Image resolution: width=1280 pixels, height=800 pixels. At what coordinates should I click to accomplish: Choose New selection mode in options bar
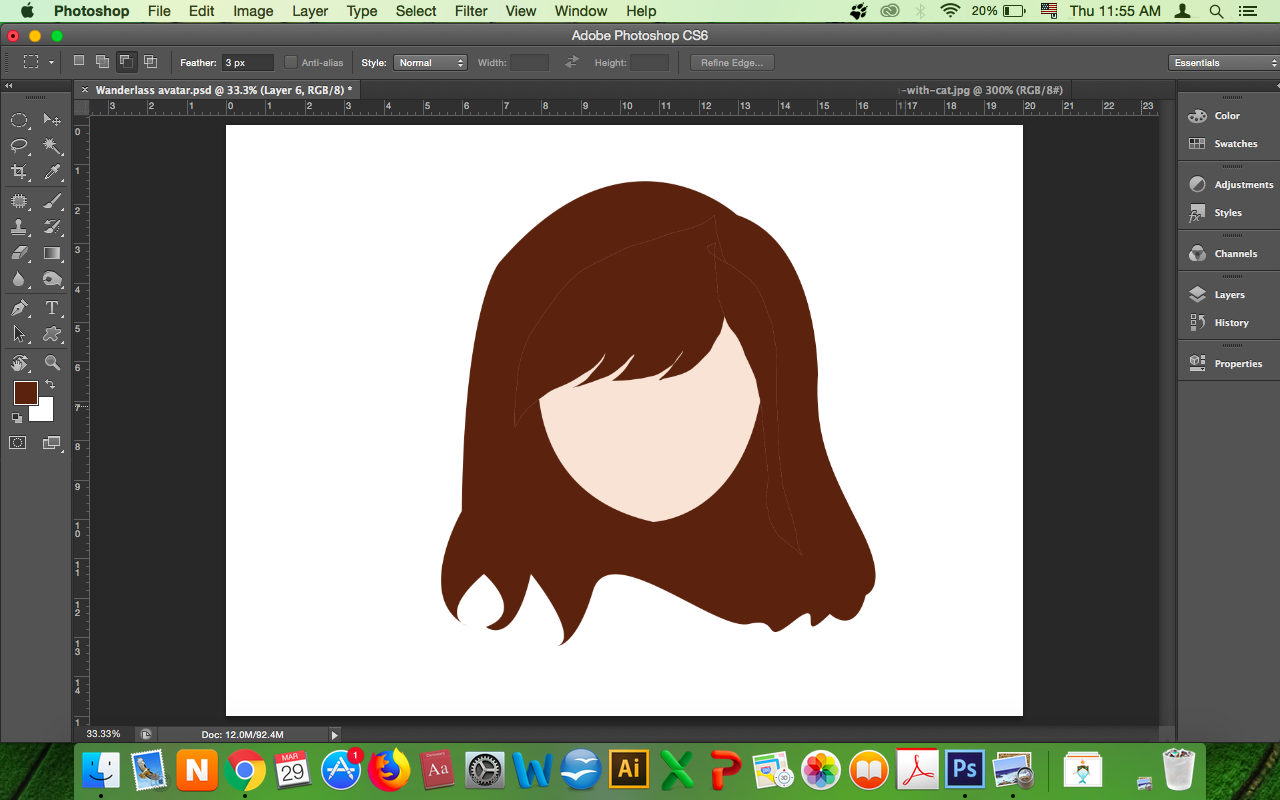click(x=79, y=61)
